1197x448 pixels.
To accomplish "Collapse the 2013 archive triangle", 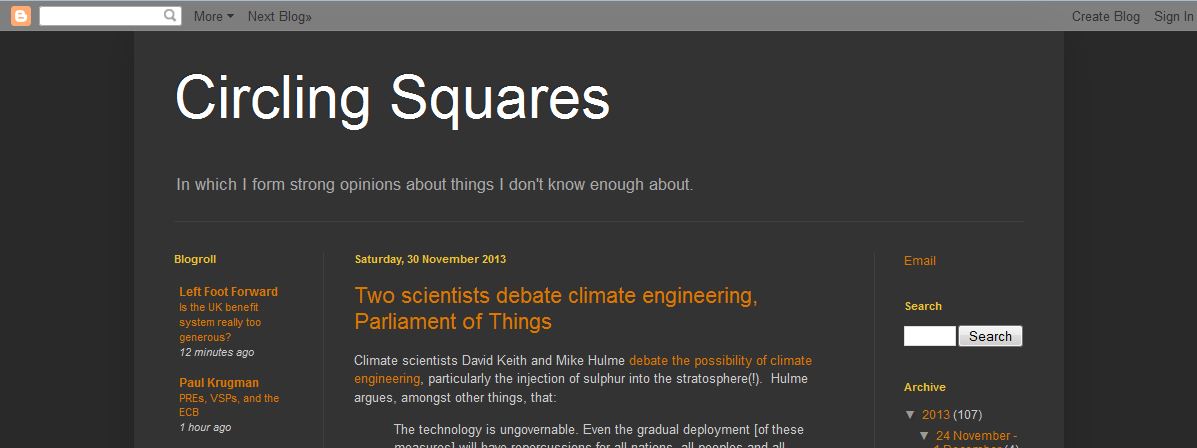I will pos(910,415).
